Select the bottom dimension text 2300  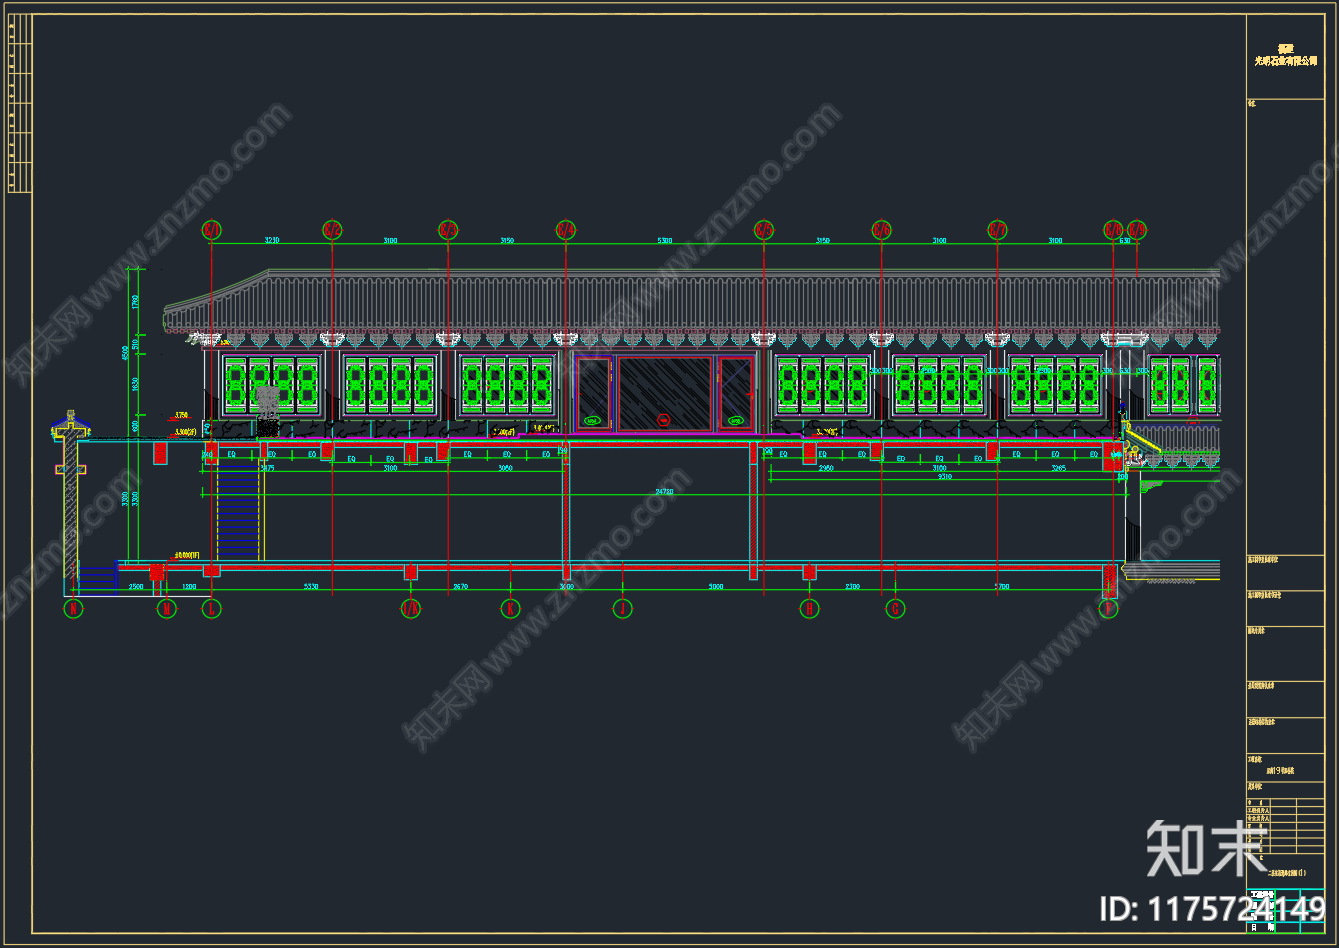852,587
